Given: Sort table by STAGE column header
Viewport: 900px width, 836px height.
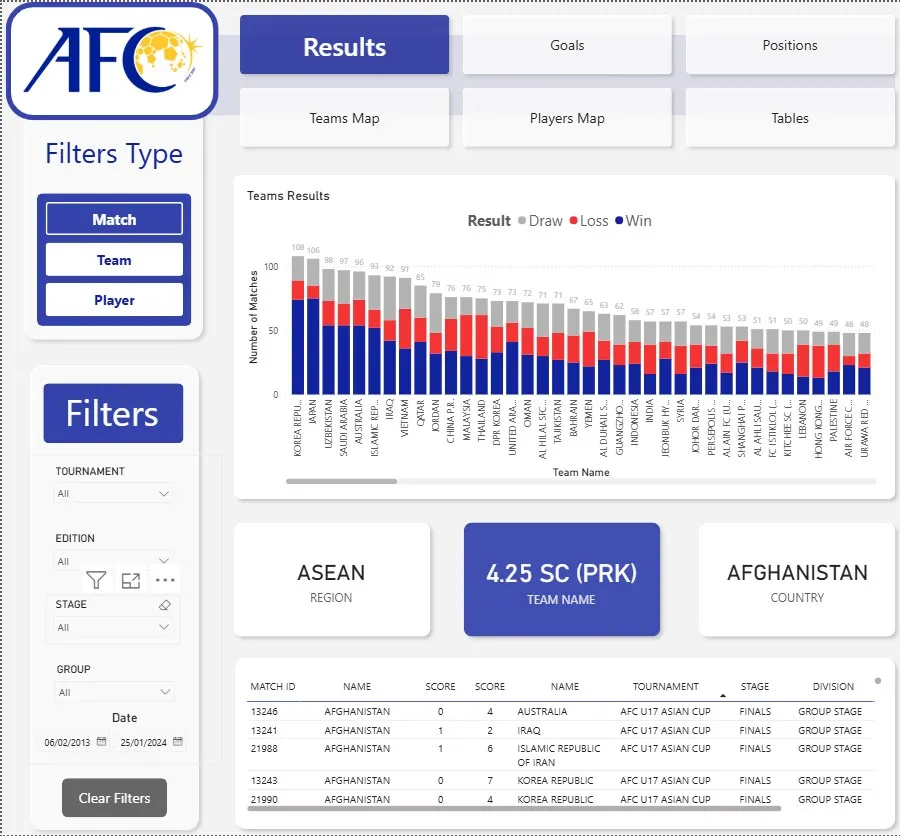Looking at the screenshot, I should click(755, 686).
